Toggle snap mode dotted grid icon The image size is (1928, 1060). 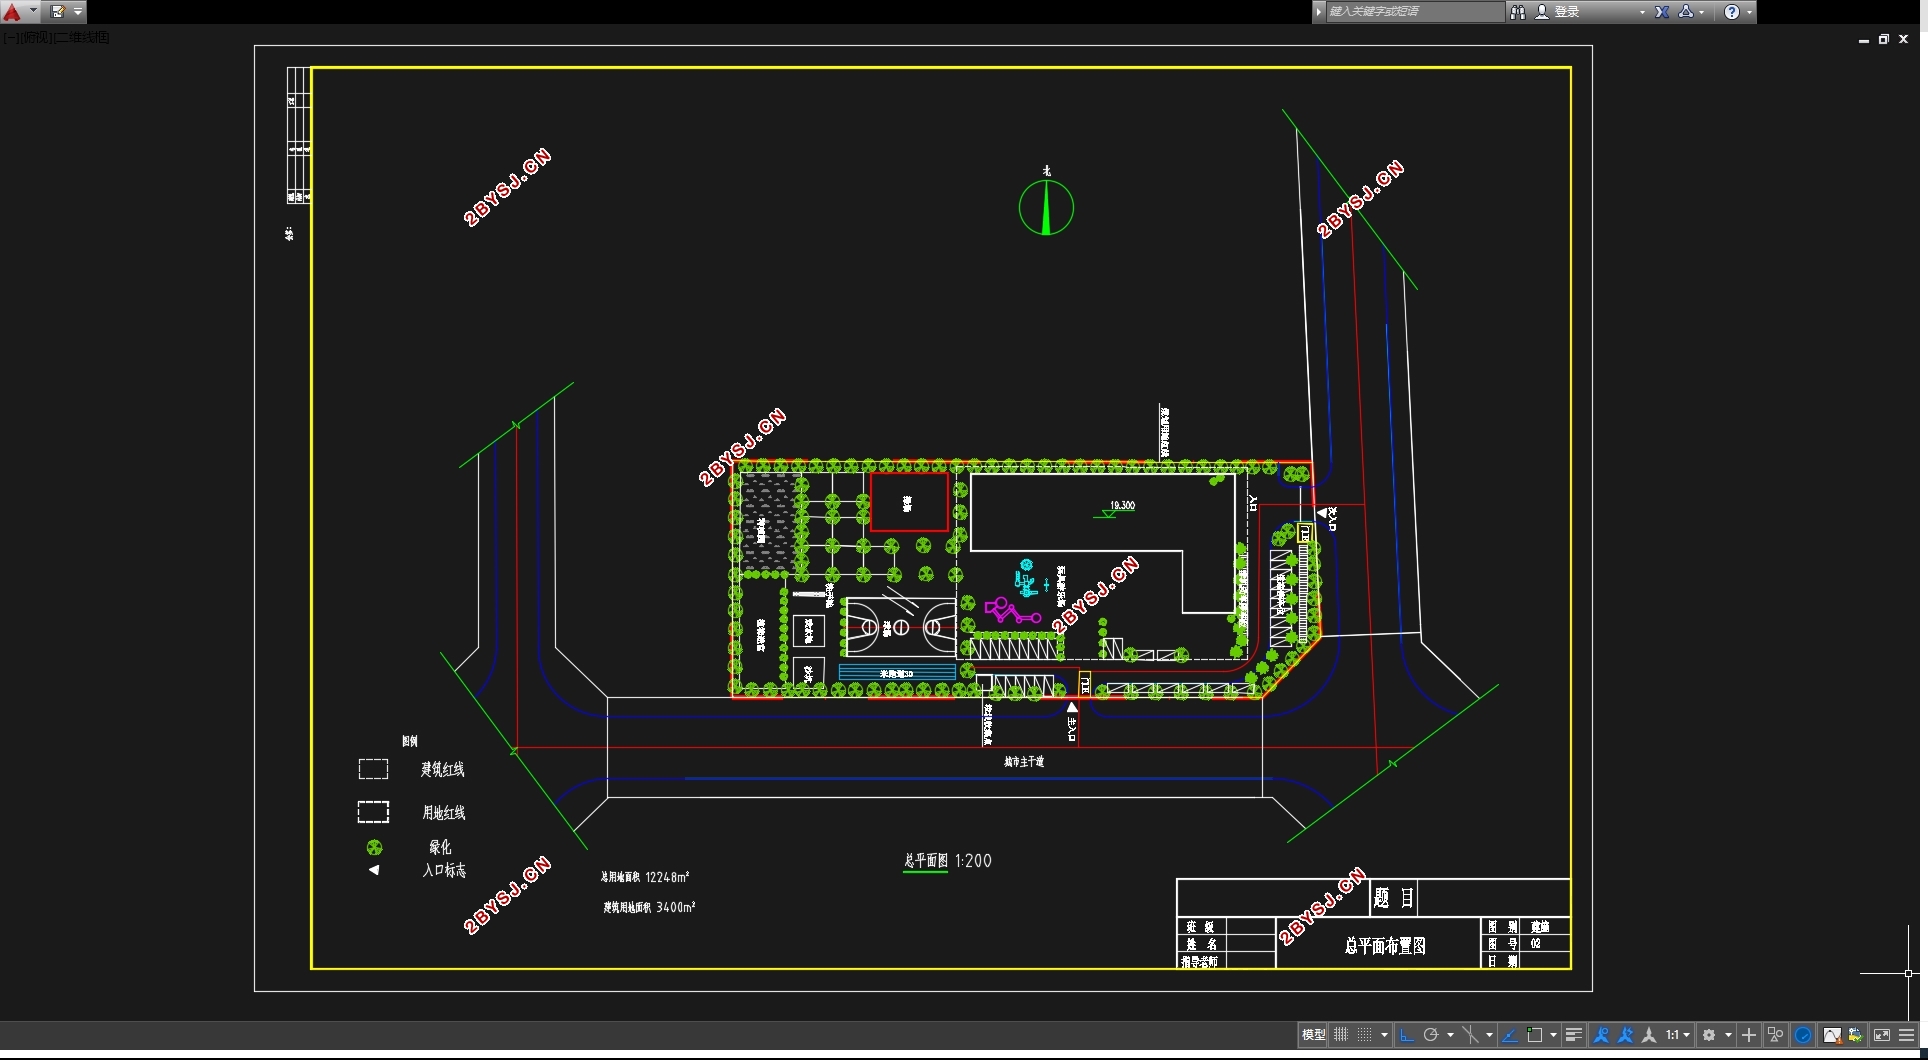1364,1035
